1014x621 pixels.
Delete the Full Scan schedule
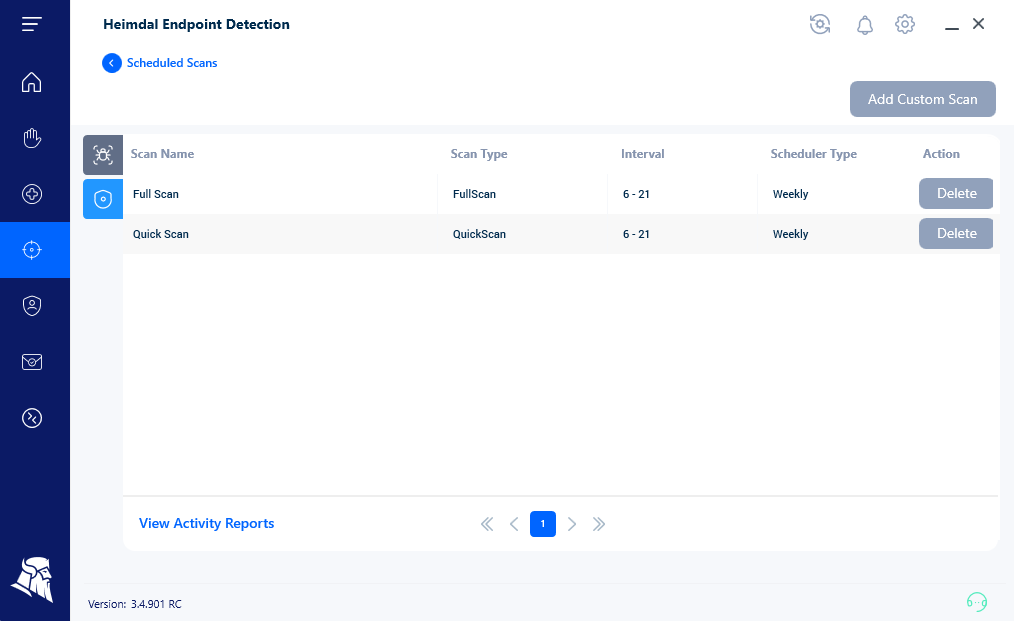click(956, 193)
